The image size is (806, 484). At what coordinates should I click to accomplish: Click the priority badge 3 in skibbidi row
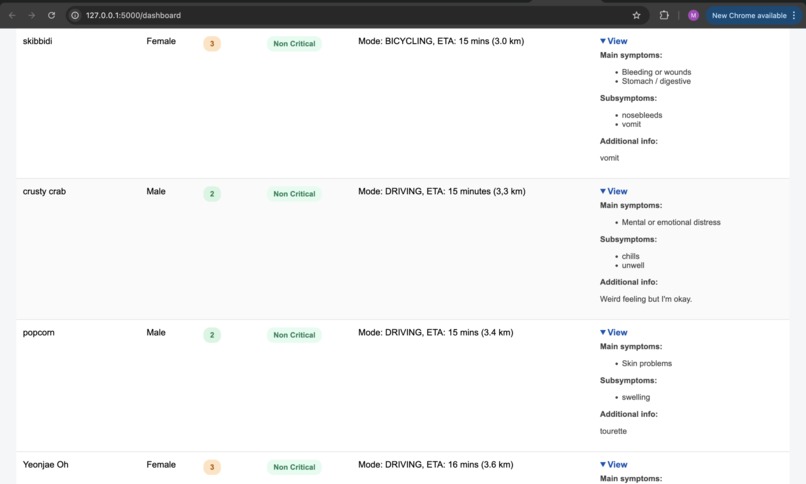point(212,44)
